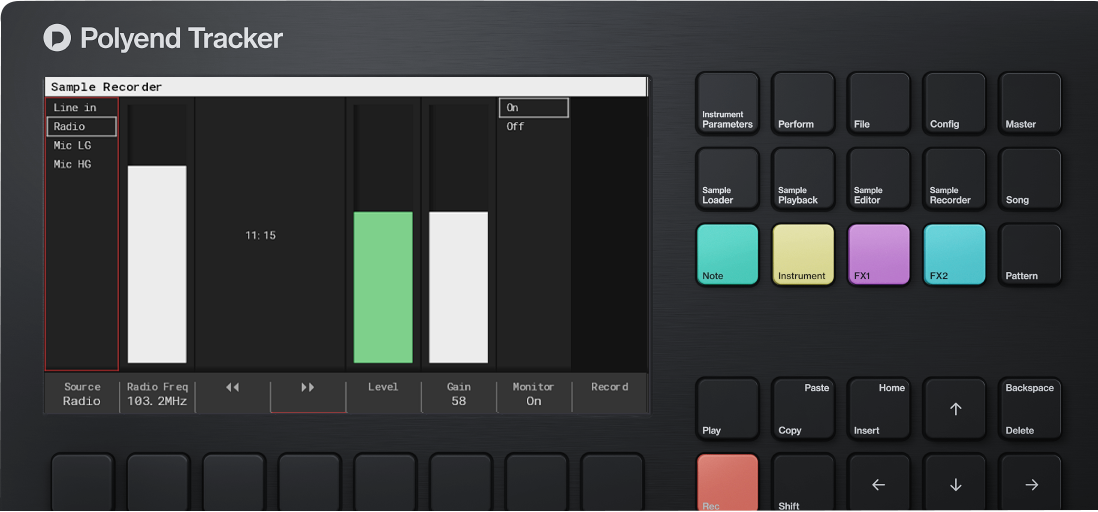
Task: Open the File pad
Action: [x=879, y=103]
